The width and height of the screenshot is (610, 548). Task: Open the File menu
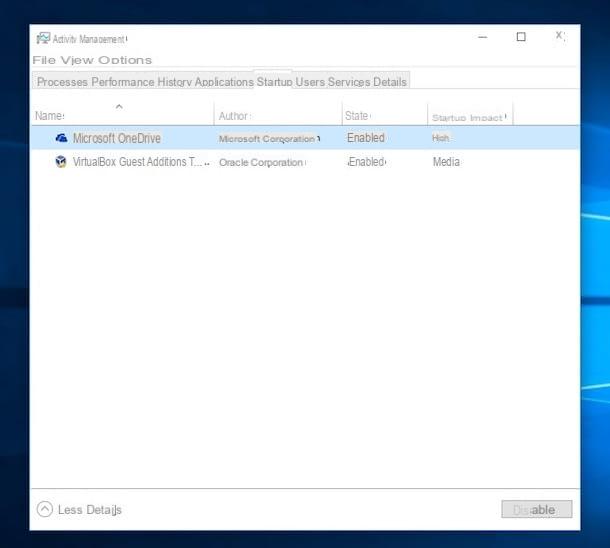pyautogui.click(x=44, y=60)
